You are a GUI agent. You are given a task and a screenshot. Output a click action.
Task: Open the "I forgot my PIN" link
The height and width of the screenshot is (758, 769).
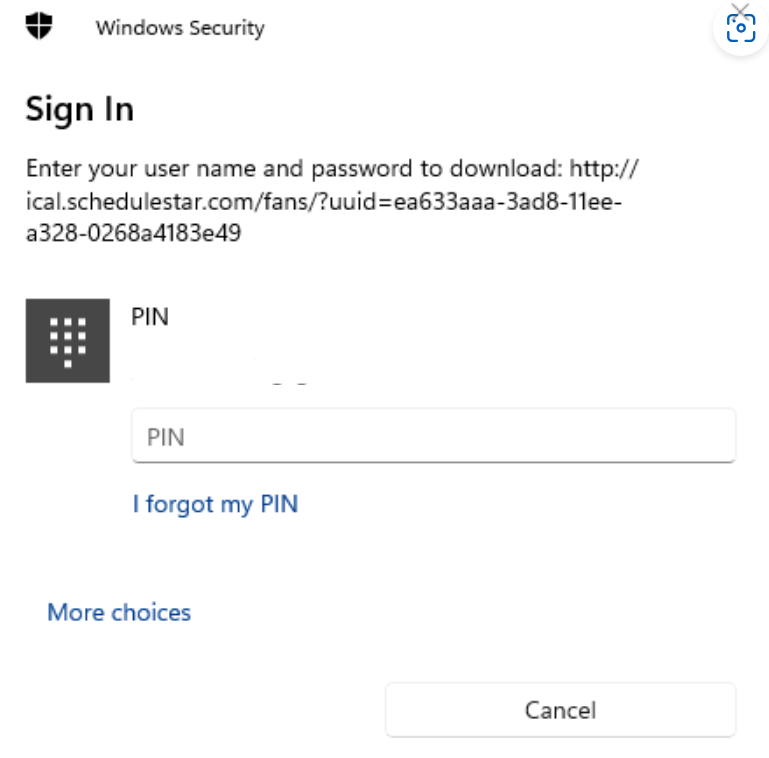pyautogui.click(x=215, y=504)
